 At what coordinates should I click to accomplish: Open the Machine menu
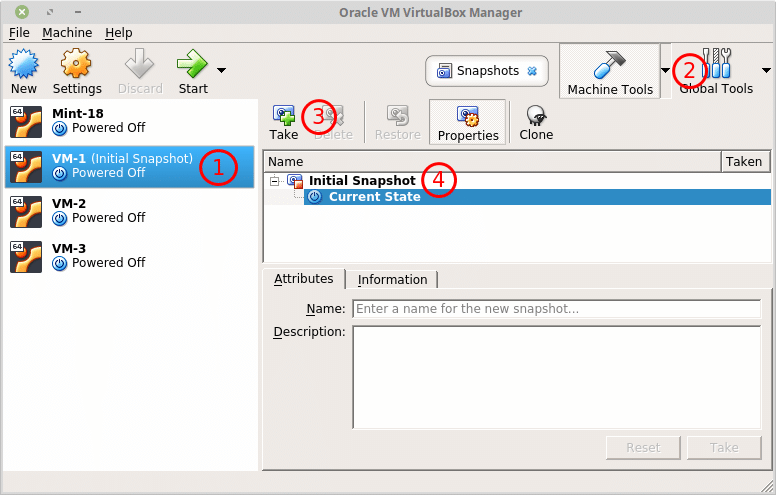point(67,33)
